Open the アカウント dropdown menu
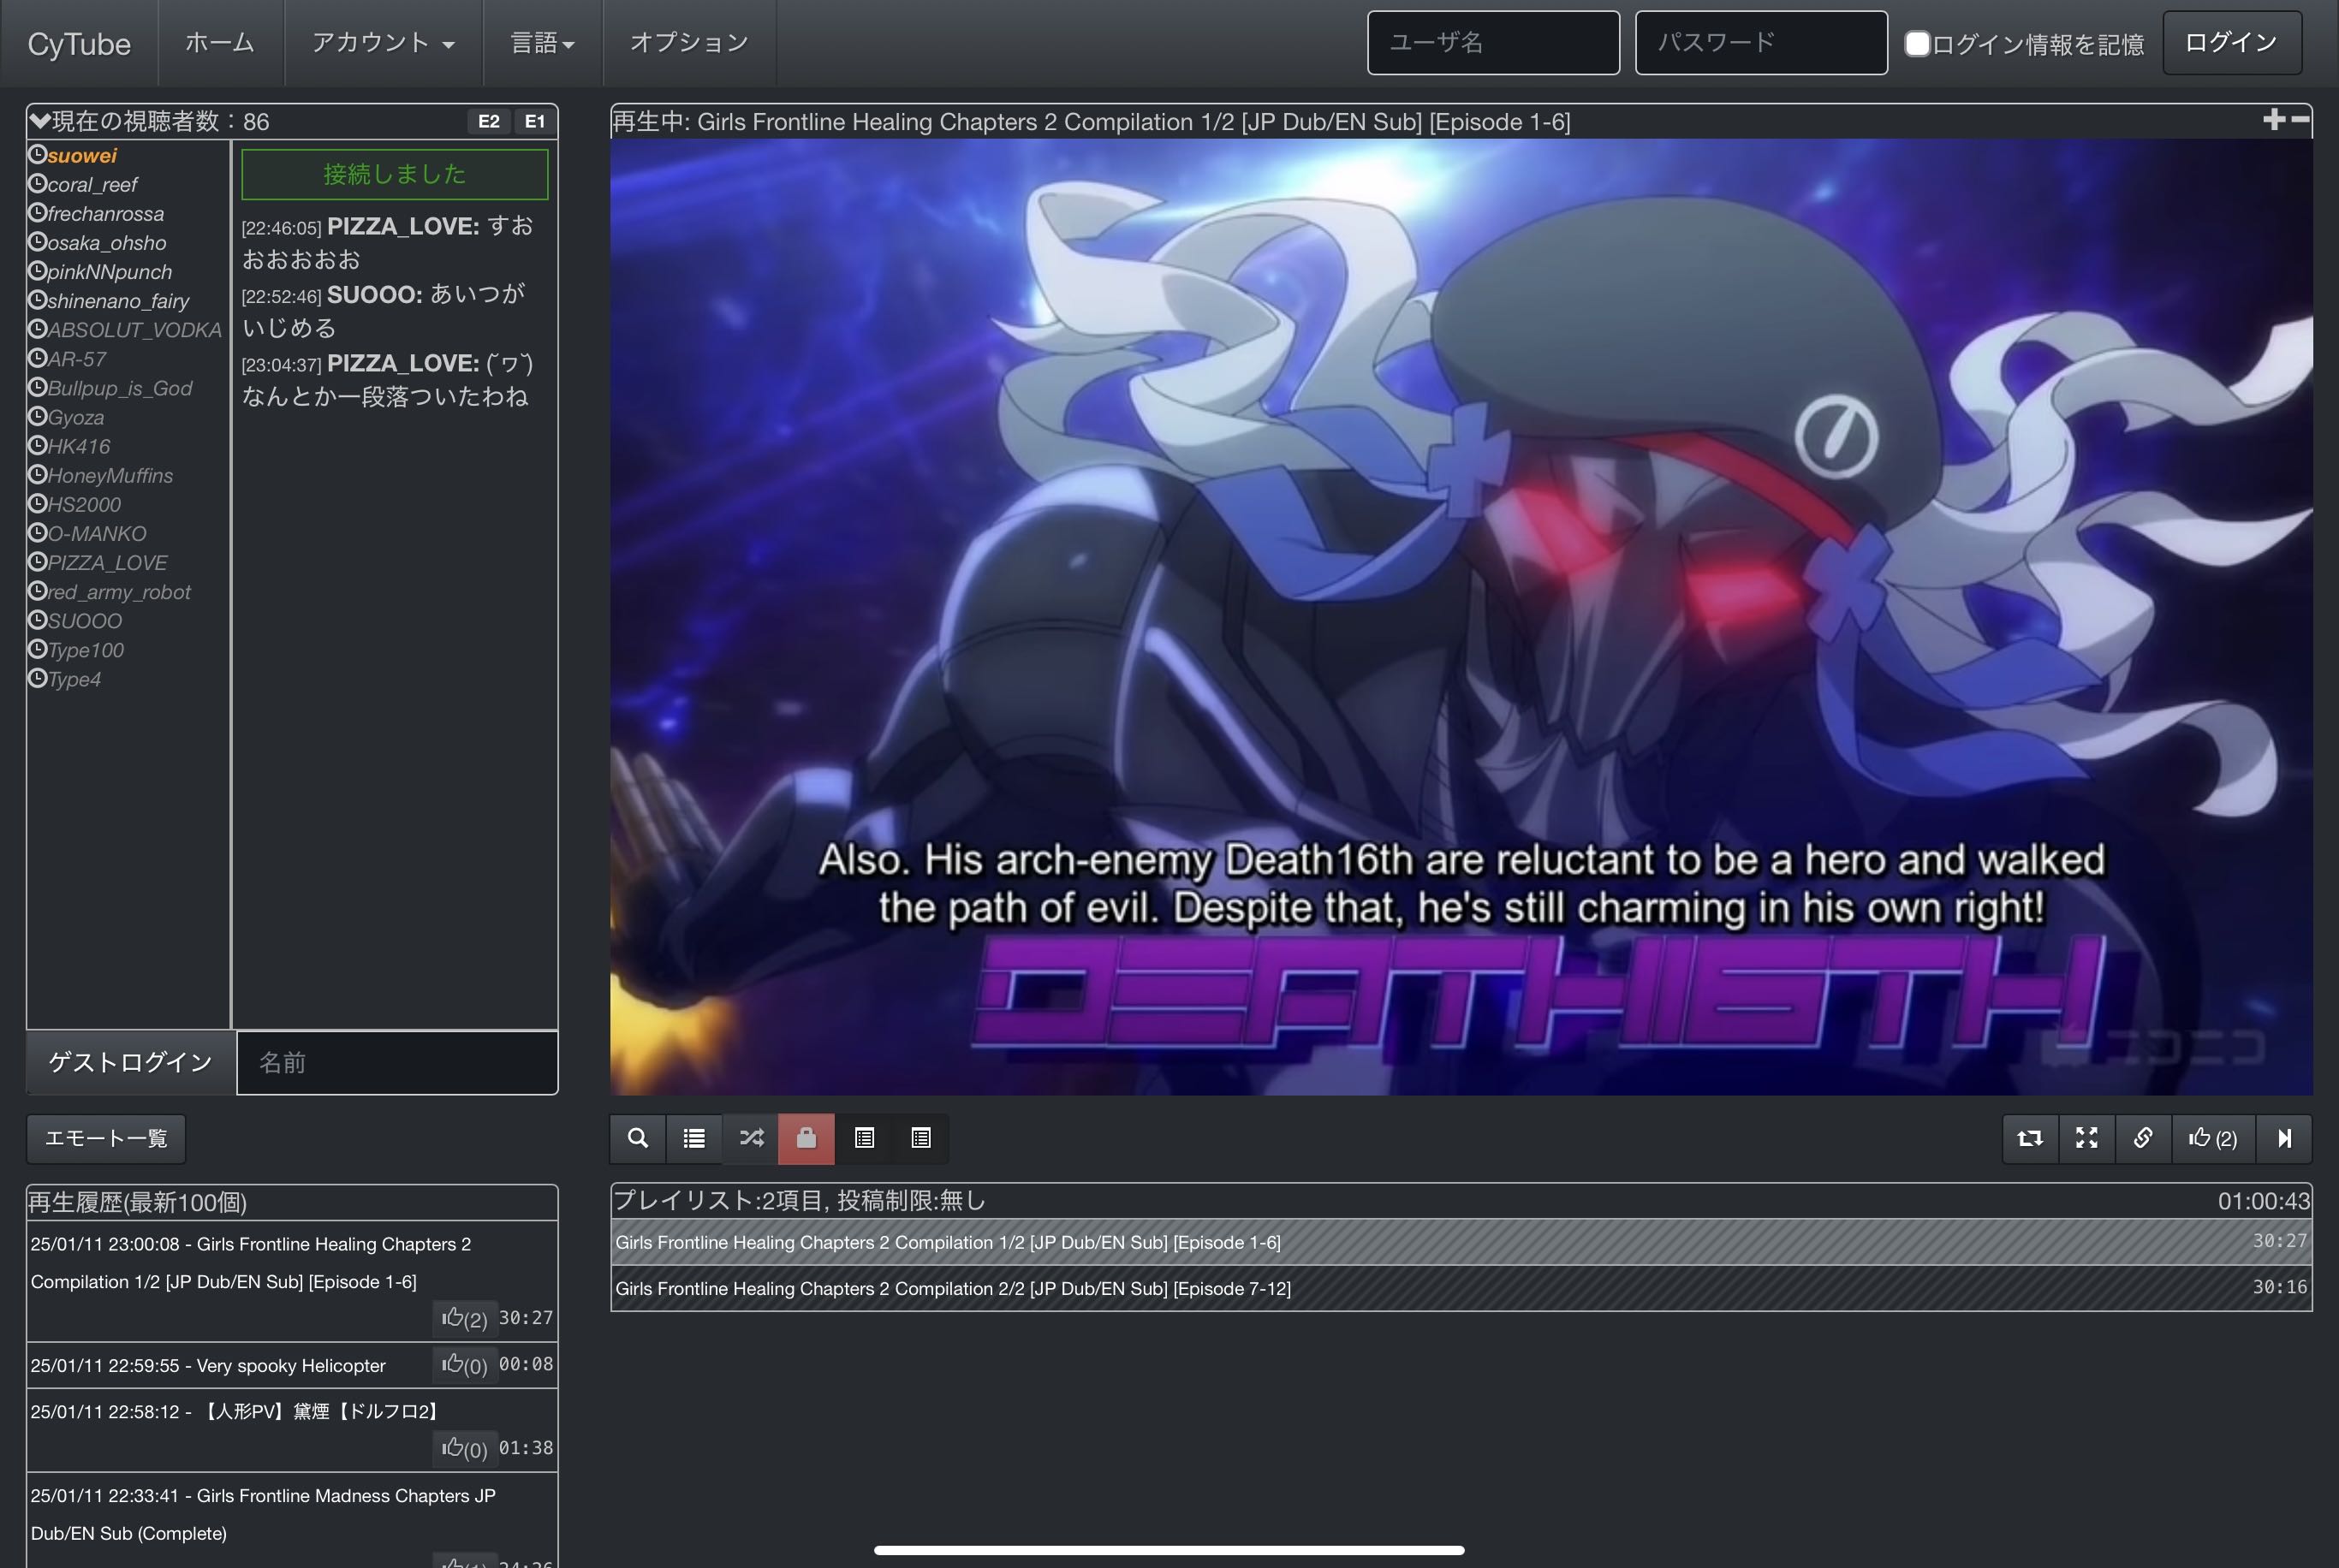The width and height of the screenshot is (2339, 1568). (x=383, y=43)
